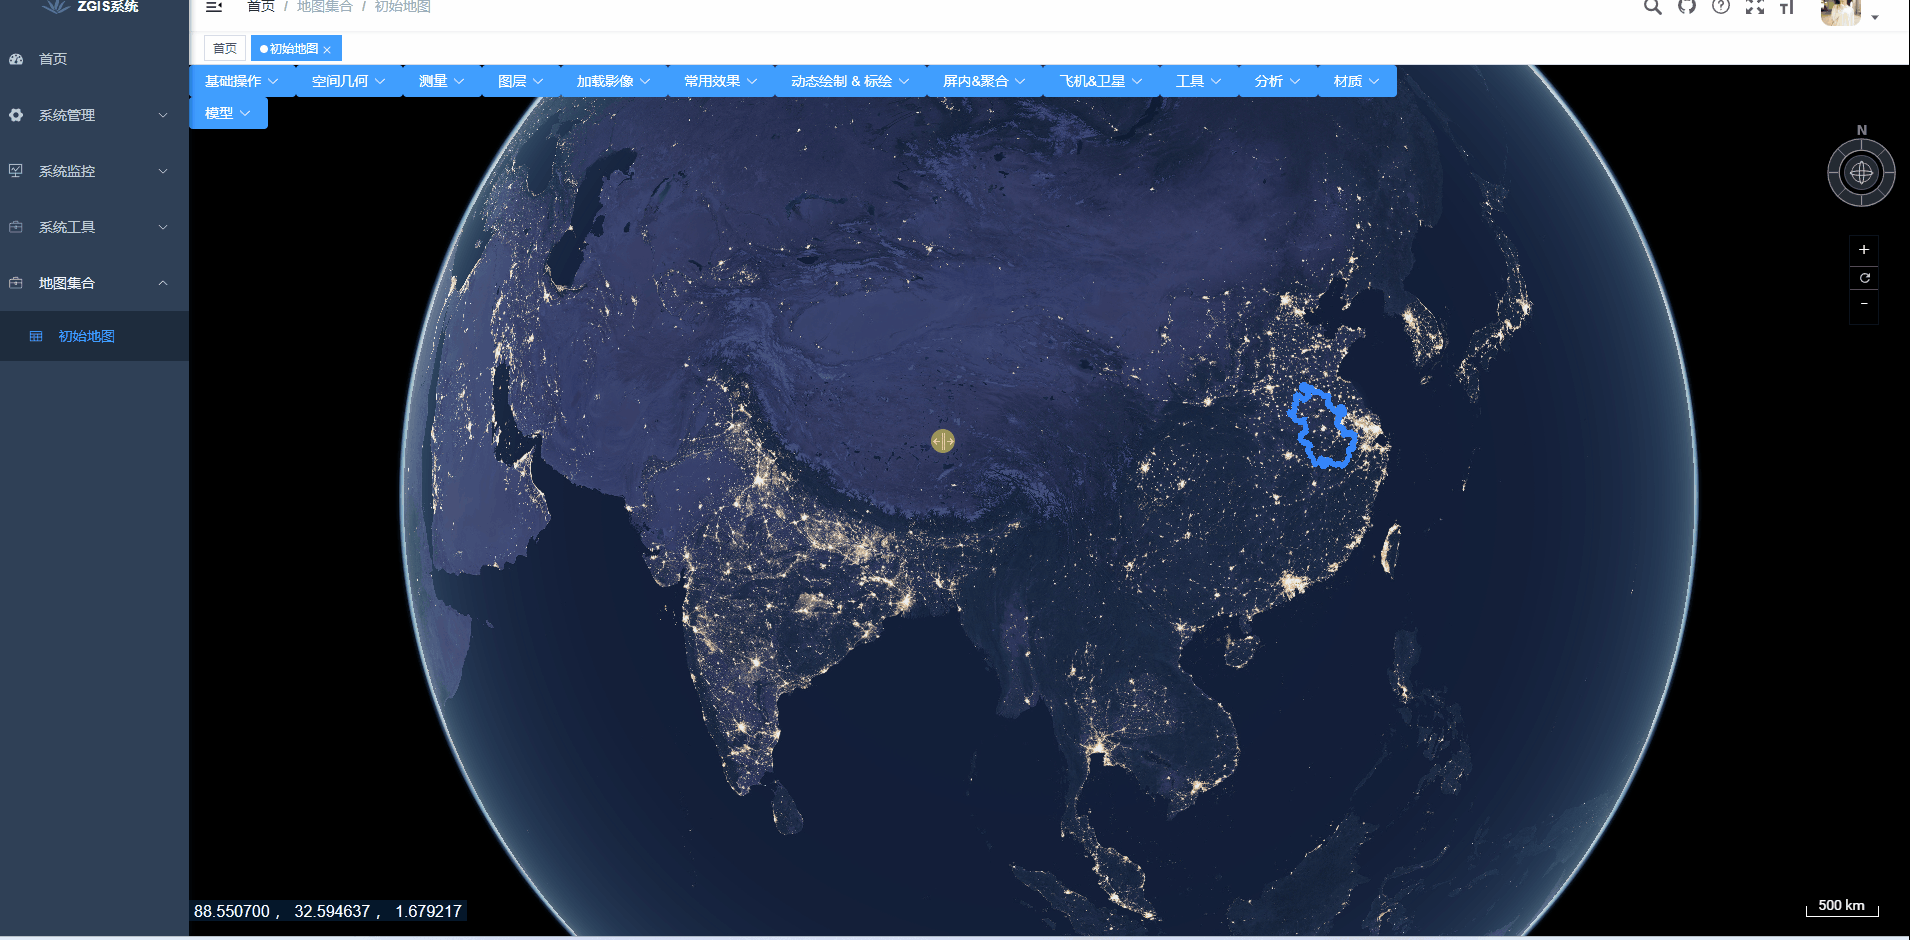Image resolution: width=1910 pixels, height=940 pixels.
Task: Open the 模型 dropdown menu
Action: (228, 113)
